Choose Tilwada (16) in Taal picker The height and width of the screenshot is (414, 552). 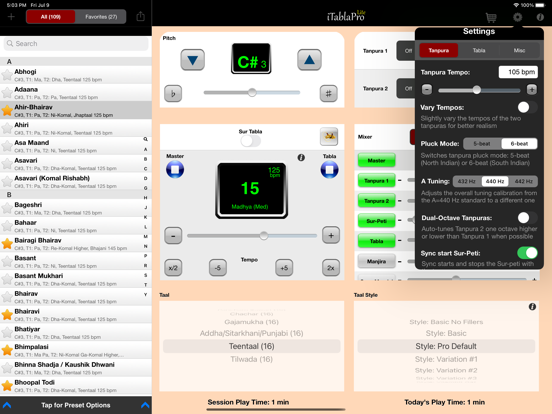(251, 359)
